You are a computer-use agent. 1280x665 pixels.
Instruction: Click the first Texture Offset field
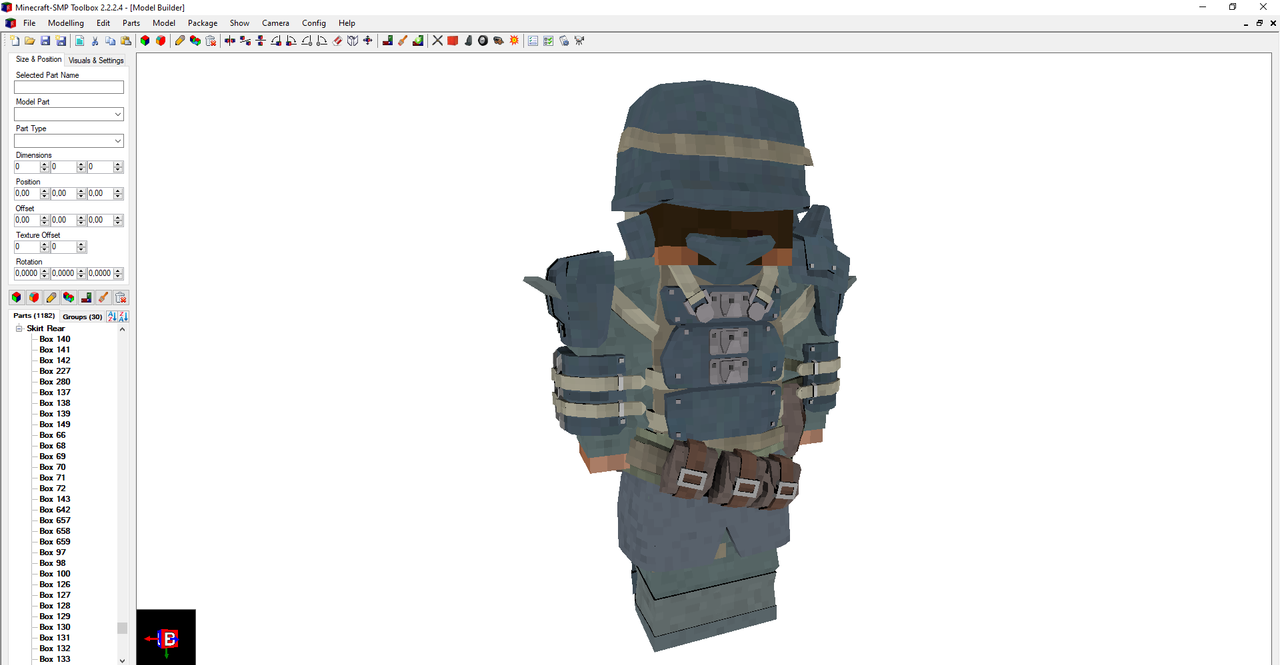27,247
